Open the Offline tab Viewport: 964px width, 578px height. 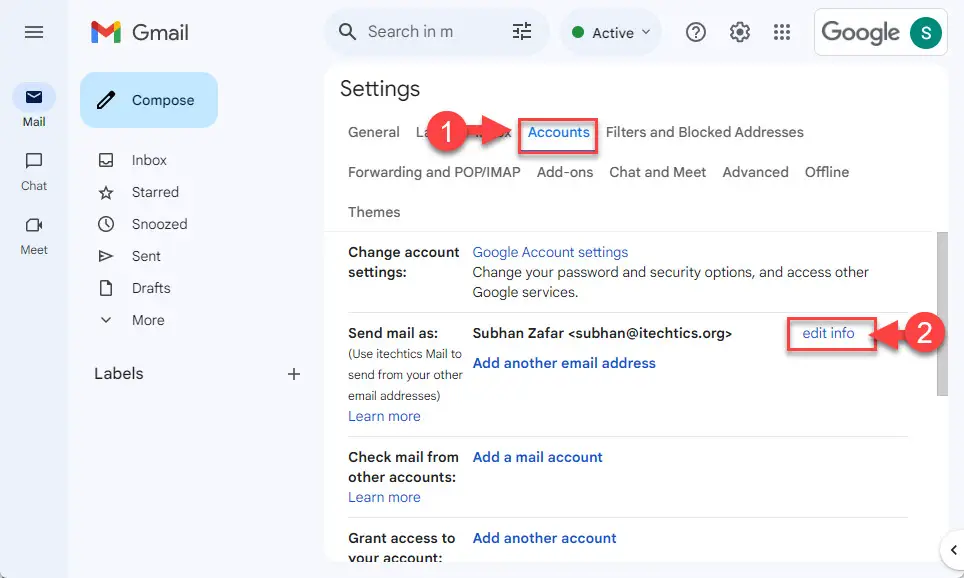coord(827,172)
